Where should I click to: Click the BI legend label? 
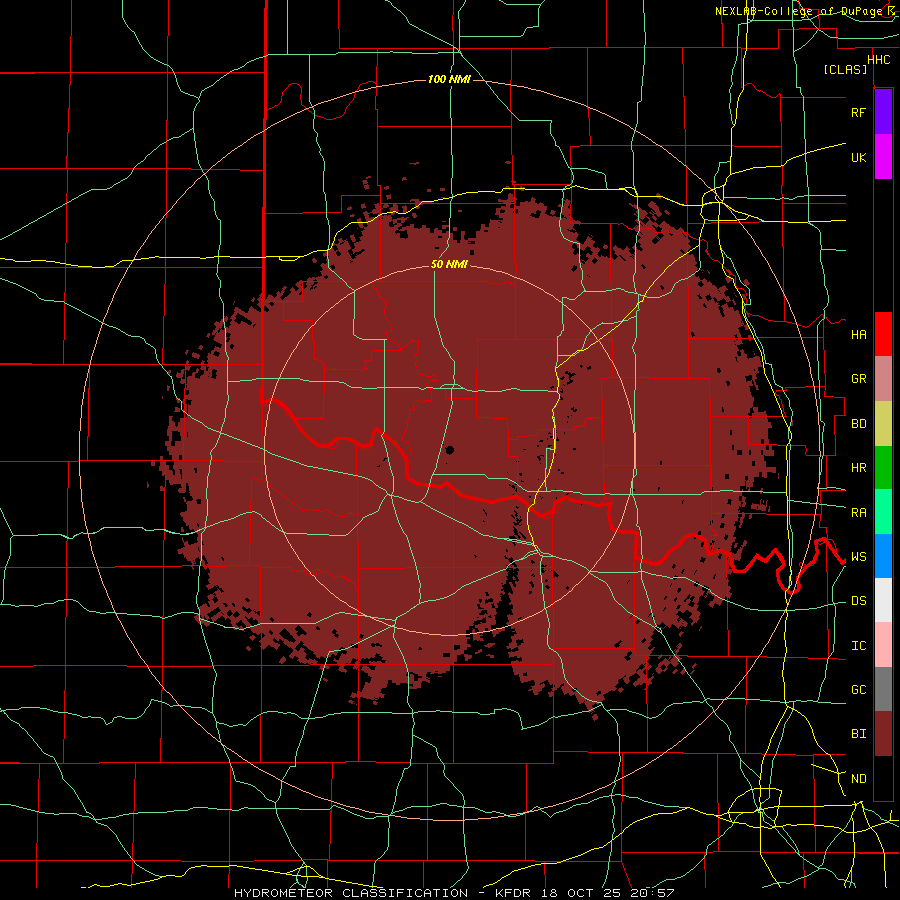858,734
